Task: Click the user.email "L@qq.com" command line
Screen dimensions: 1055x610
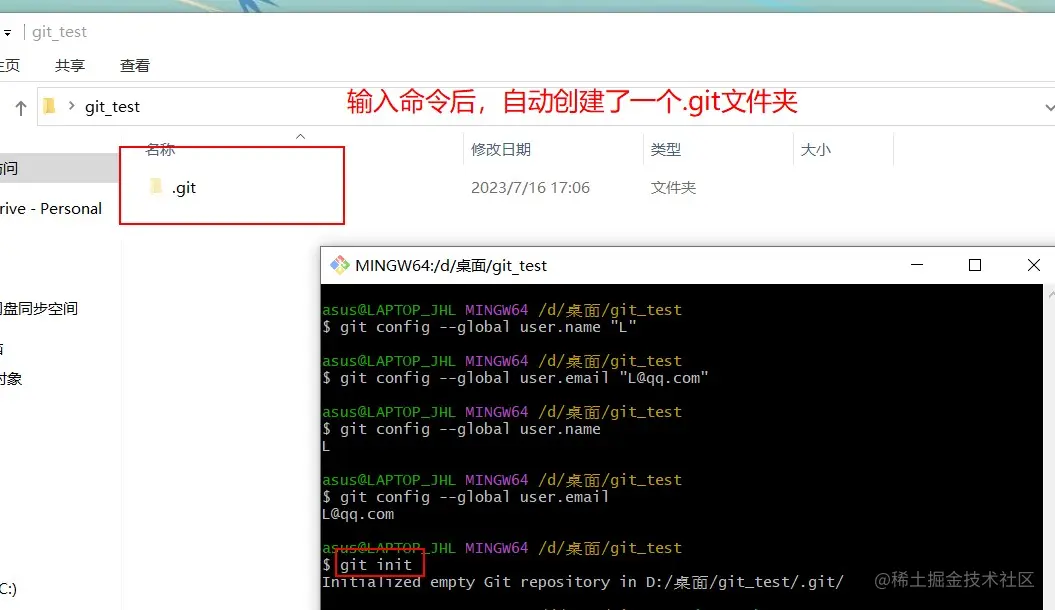Action: [515, 378]
